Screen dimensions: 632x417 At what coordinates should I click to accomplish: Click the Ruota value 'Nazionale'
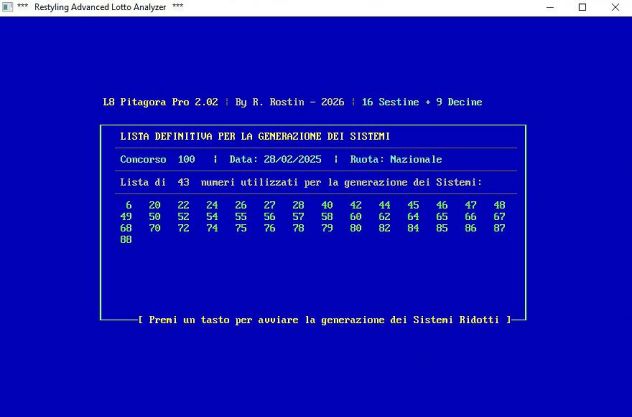416,160
